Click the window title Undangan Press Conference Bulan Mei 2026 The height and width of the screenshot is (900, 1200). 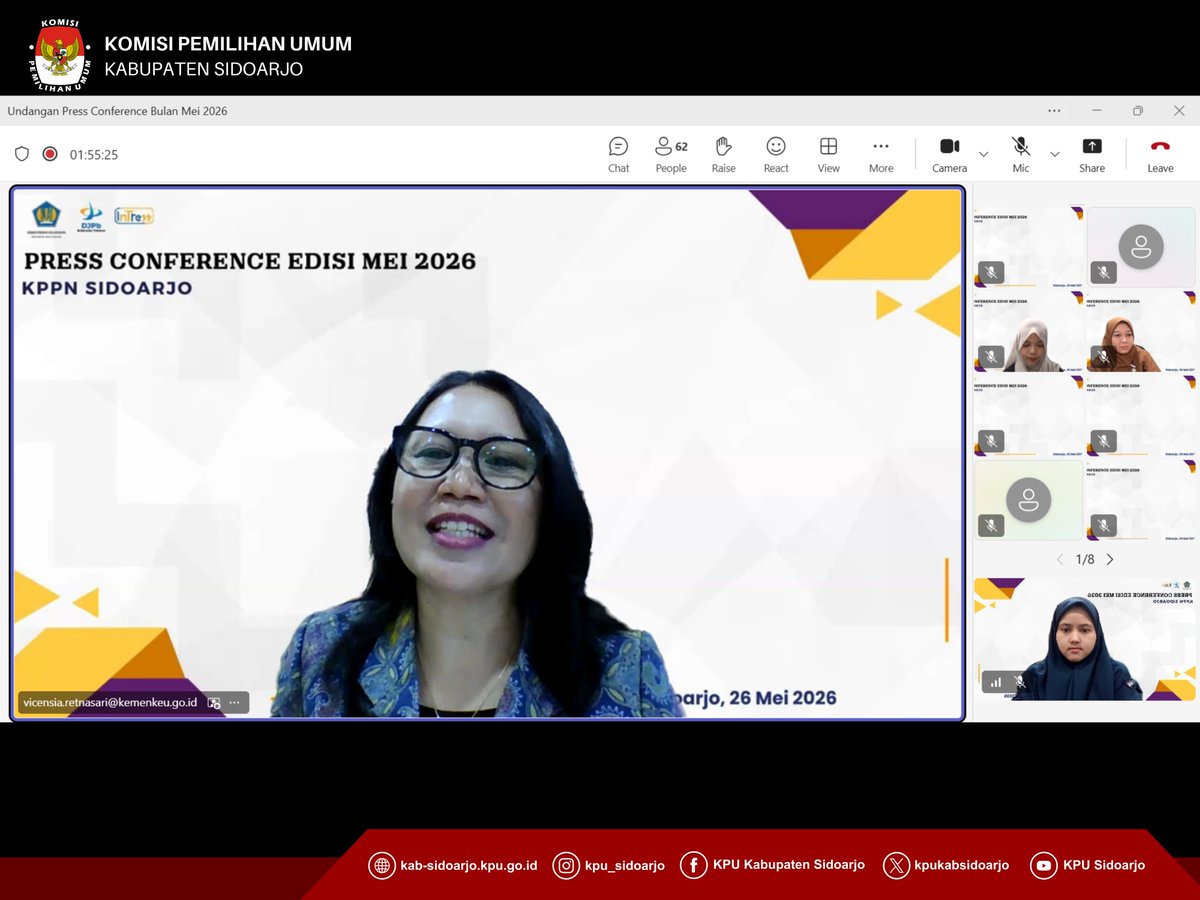(x=118, y=111)
